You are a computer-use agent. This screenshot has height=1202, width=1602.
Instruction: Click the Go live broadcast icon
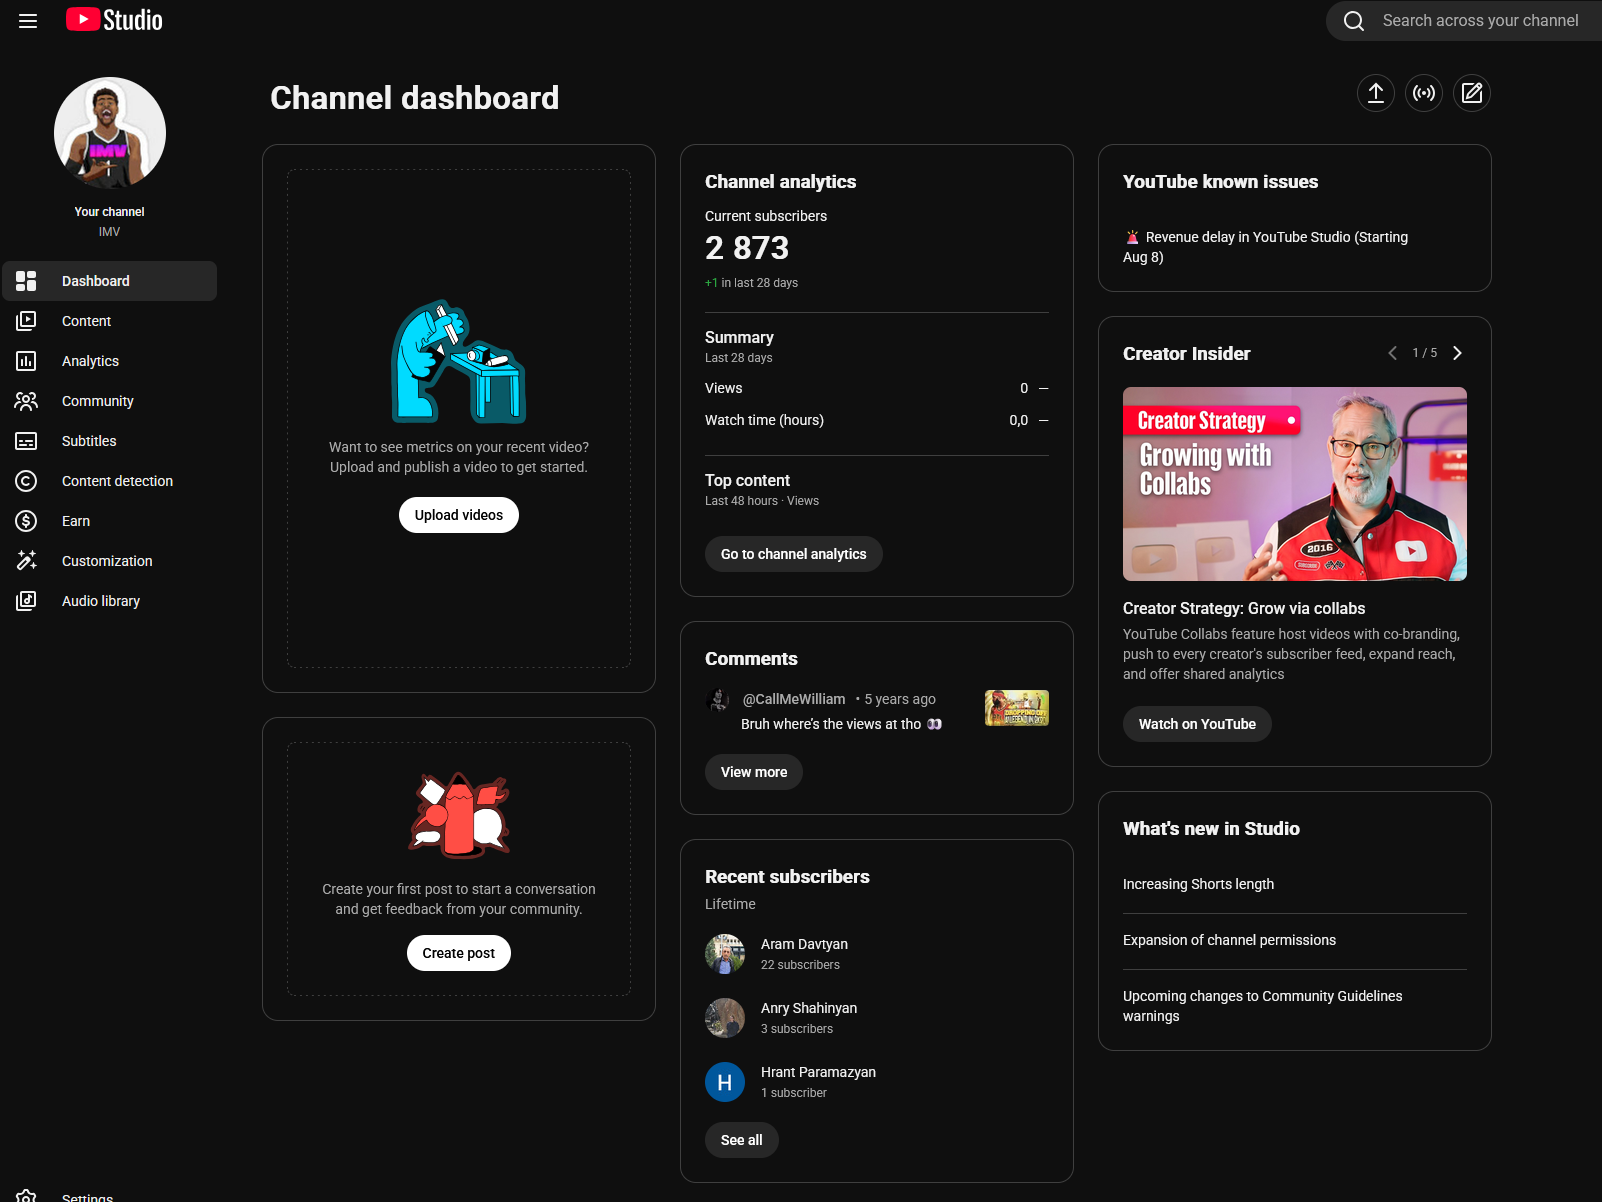click(x=1424, y=93)
